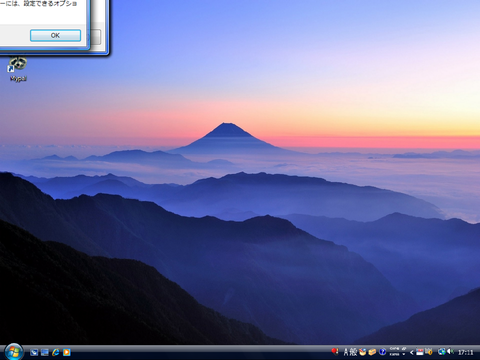Toggle the KANA lock indicator on language bar
This screenshot has width=480, height=360.
pyautogui.click(x=394, y=354)
